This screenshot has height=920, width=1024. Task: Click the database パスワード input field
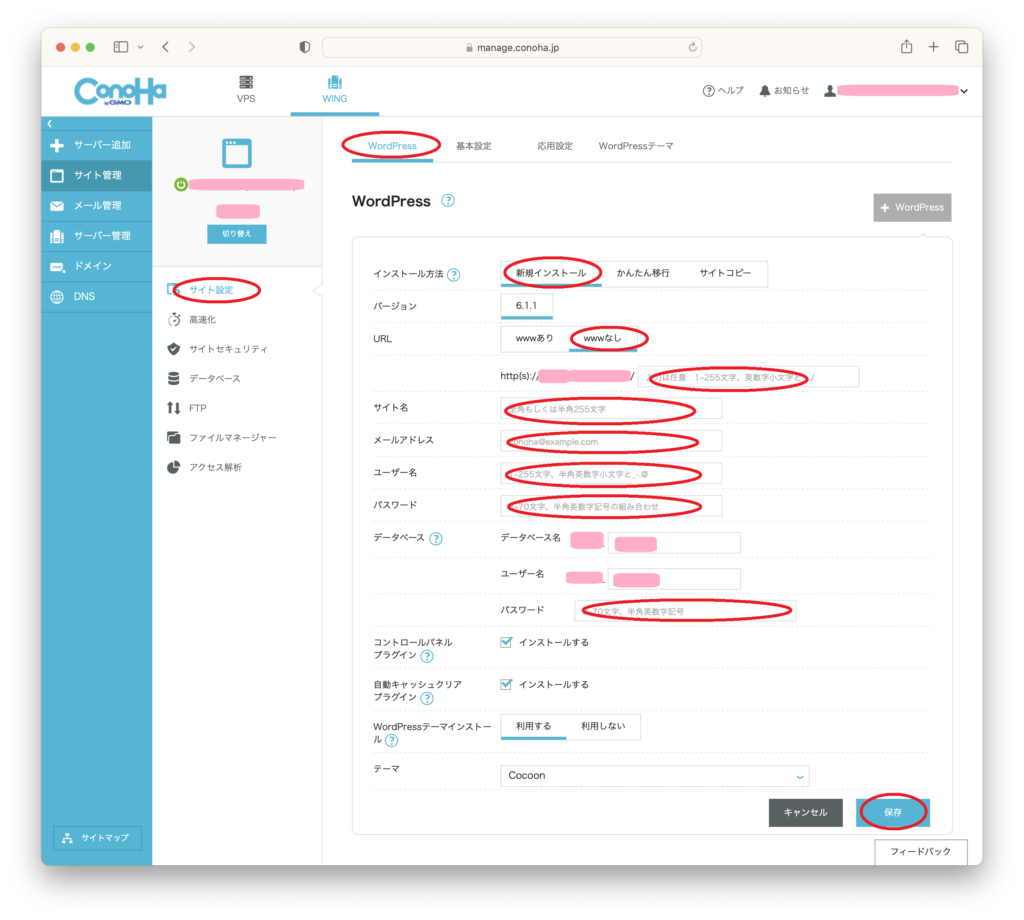tap(685, 611)
